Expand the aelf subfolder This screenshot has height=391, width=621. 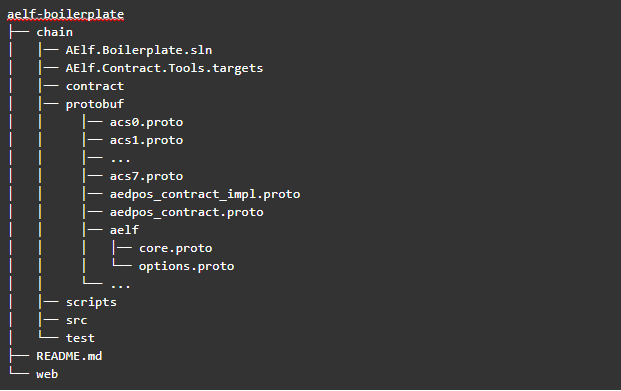[124, 230]
